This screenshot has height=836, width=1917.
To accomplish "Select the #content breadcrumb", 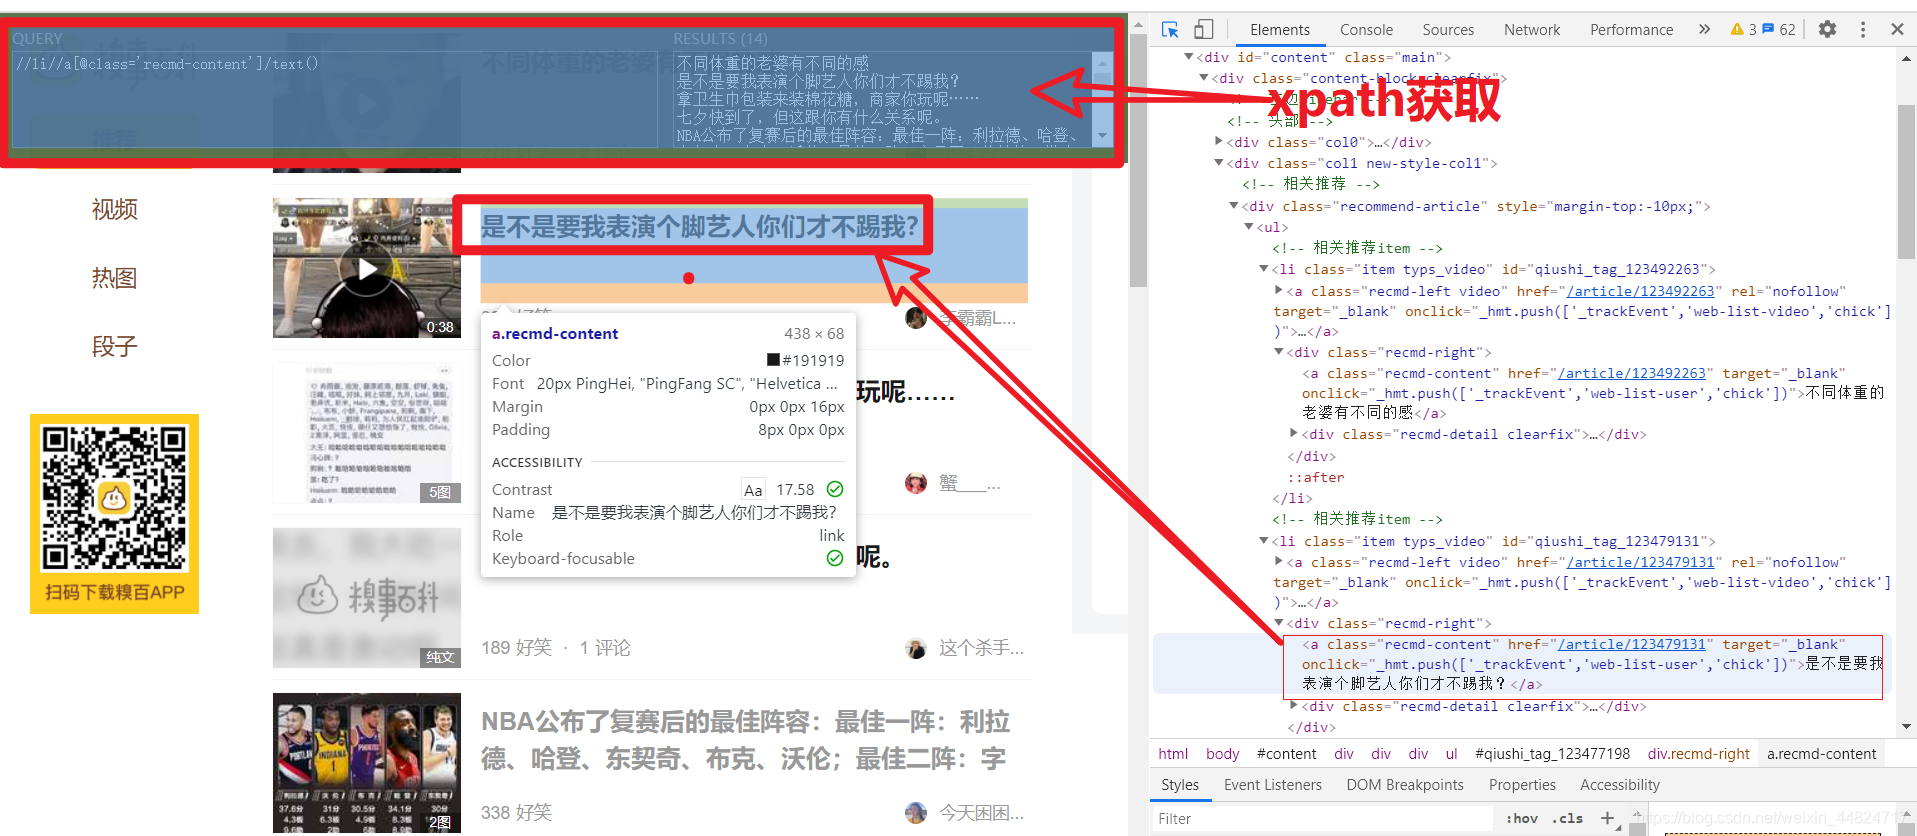I will pyautogui.click(x=1286, y=754).
